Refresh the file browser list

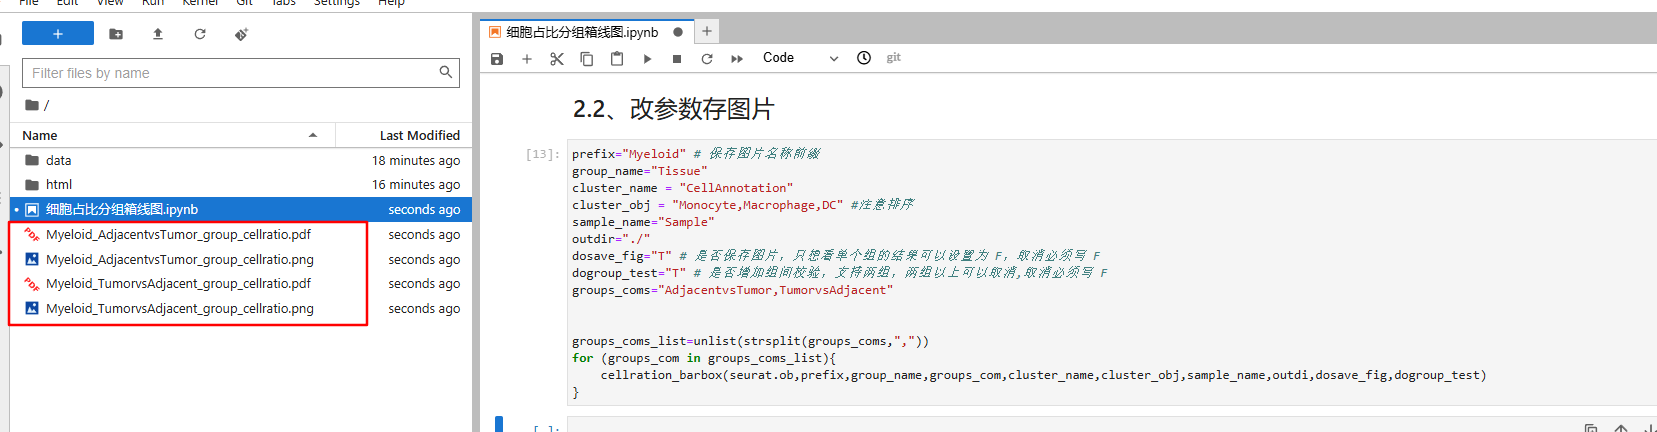200,34
